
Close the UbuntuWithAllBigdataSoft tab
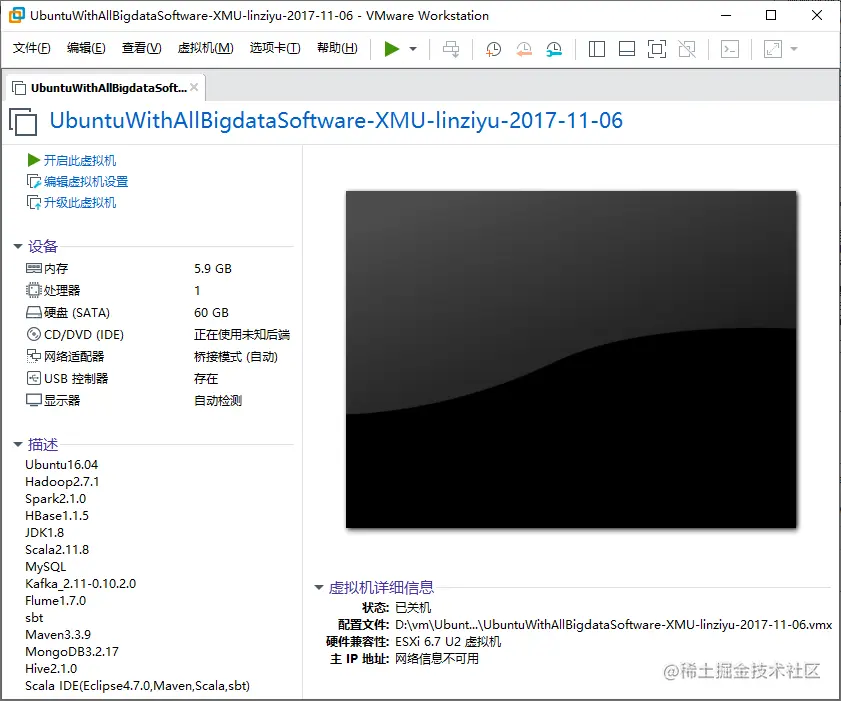pyautogui.click(x=194, y=87)
